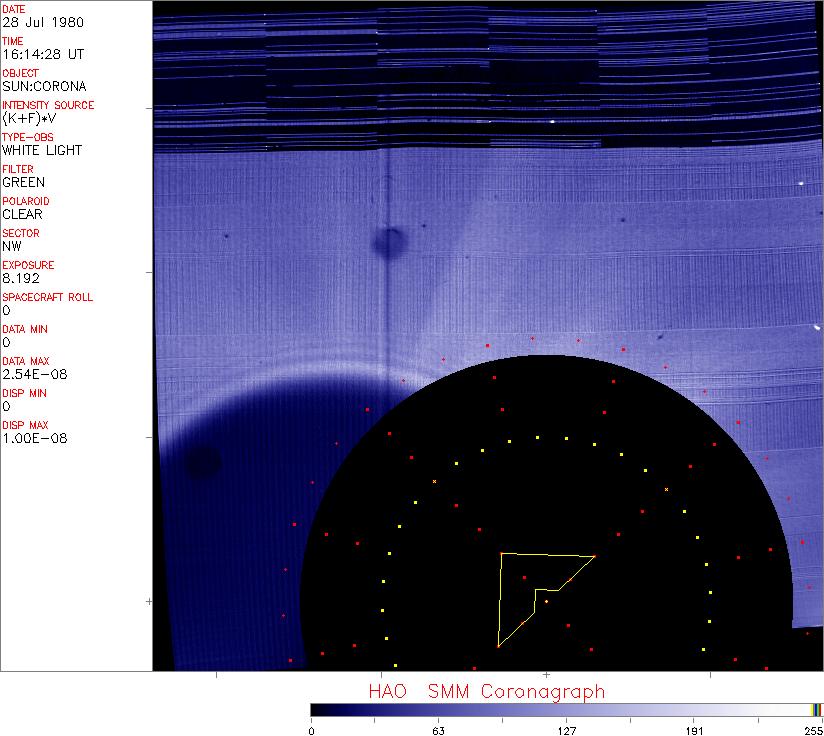Click the dark circular spot at the left edge
The width and height of the screenshot is (824, 736).
pos(203,461)
